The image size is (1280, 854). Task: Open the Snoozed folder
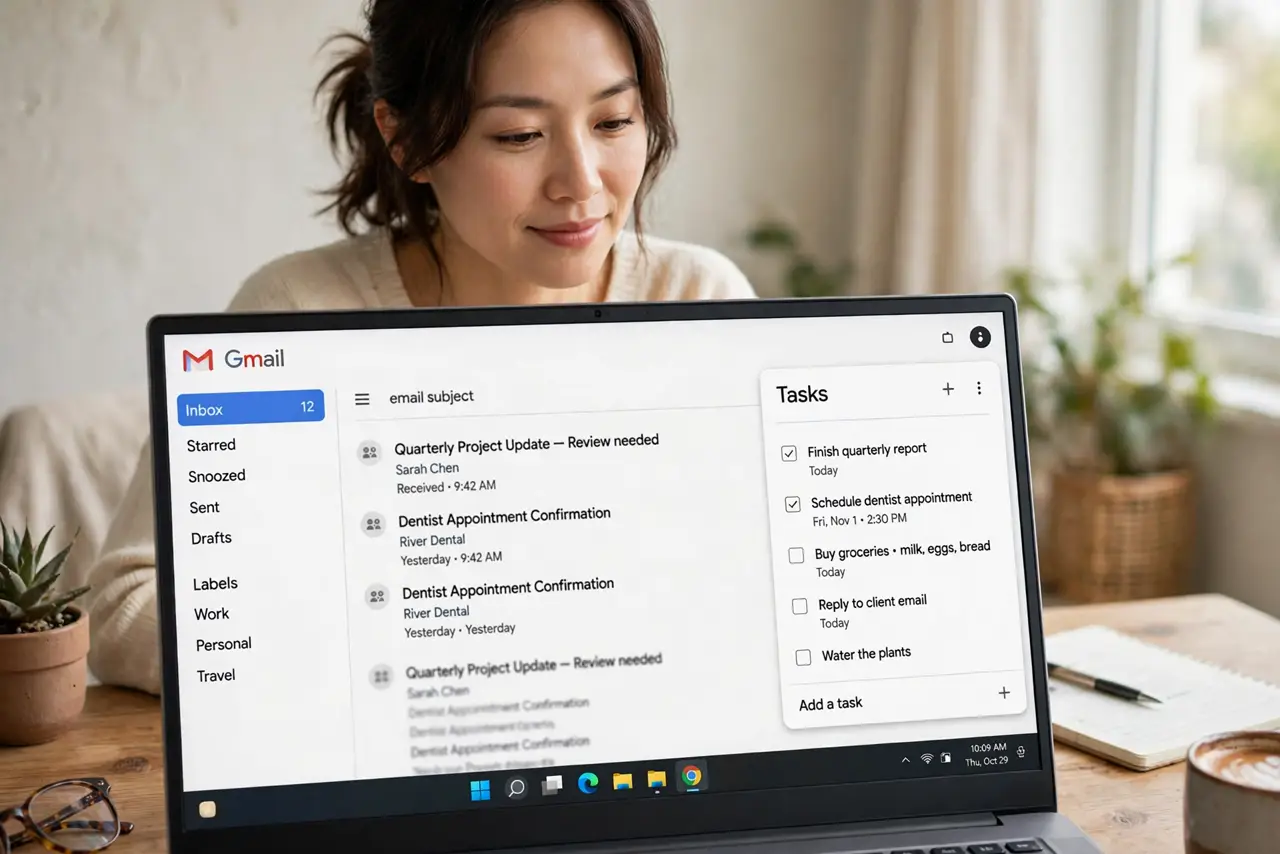click(x=217, y=476)
